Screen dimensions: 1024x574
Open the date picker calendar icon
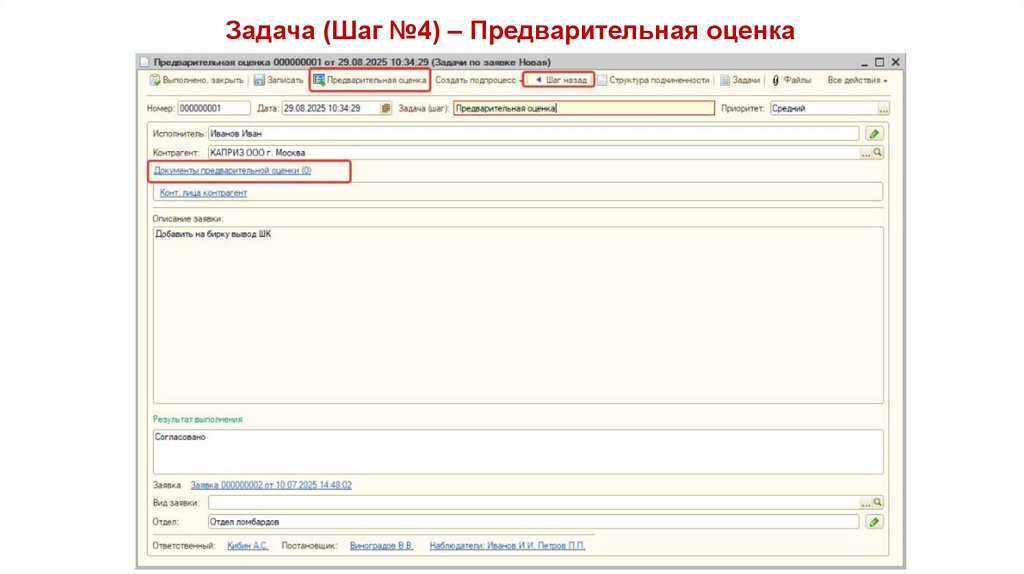click(386, 108)
